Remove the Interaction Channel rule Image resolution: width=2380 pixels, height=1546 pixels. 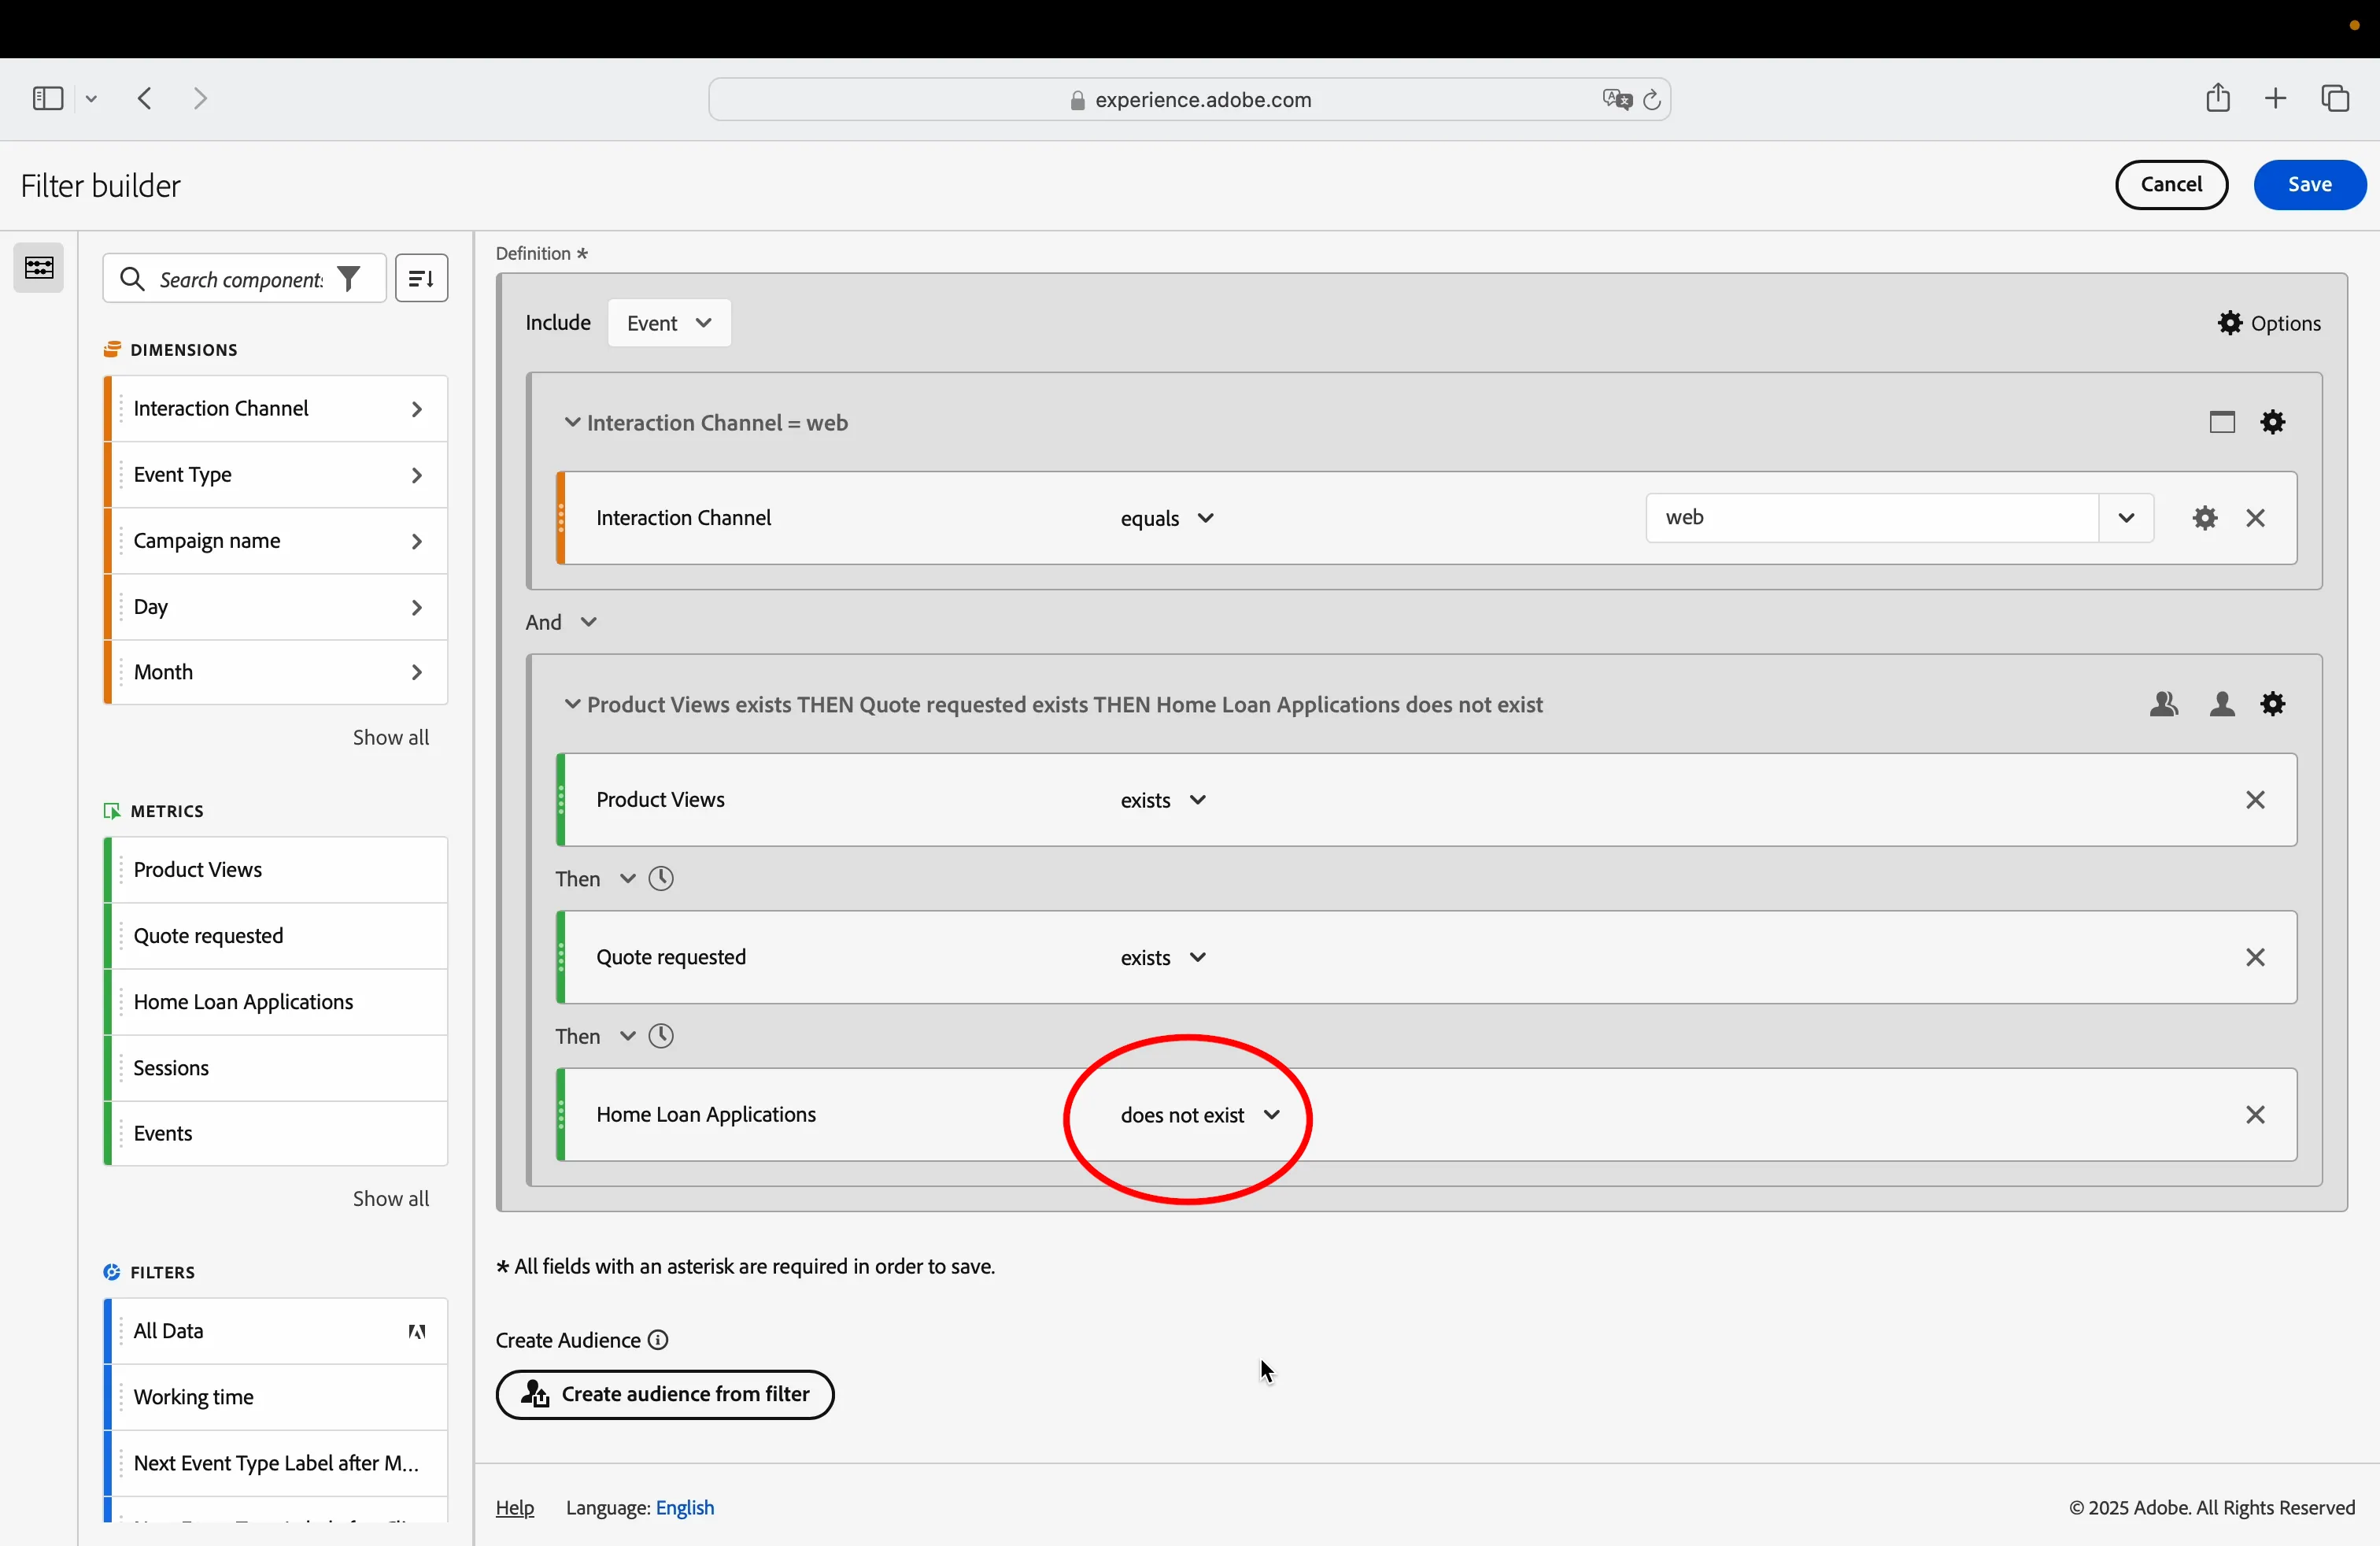click(x=2255, y=518)
